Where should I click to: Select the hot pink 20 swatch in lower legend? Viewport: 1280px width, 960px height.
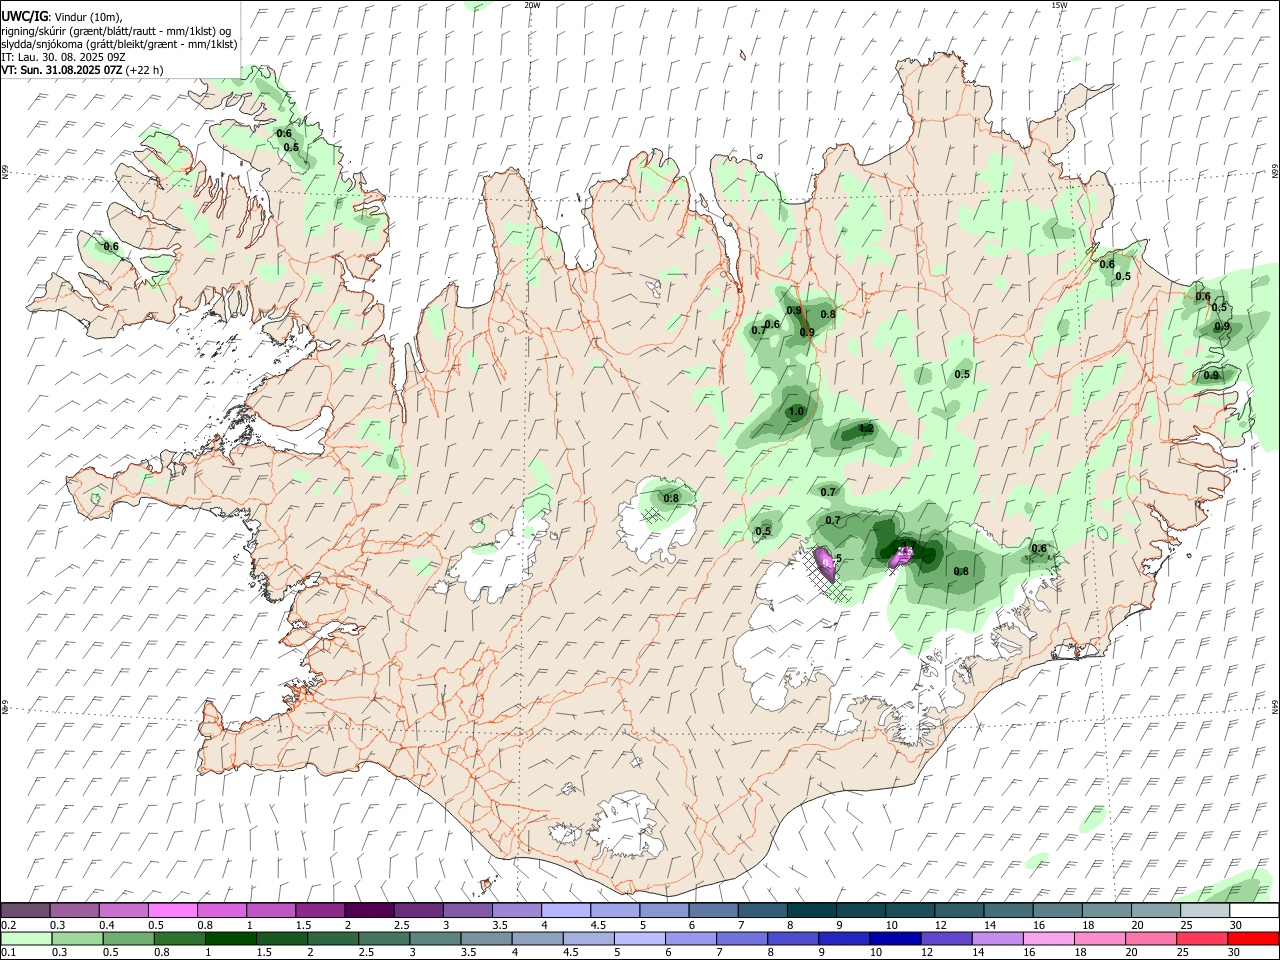[x=1152, y=938]
